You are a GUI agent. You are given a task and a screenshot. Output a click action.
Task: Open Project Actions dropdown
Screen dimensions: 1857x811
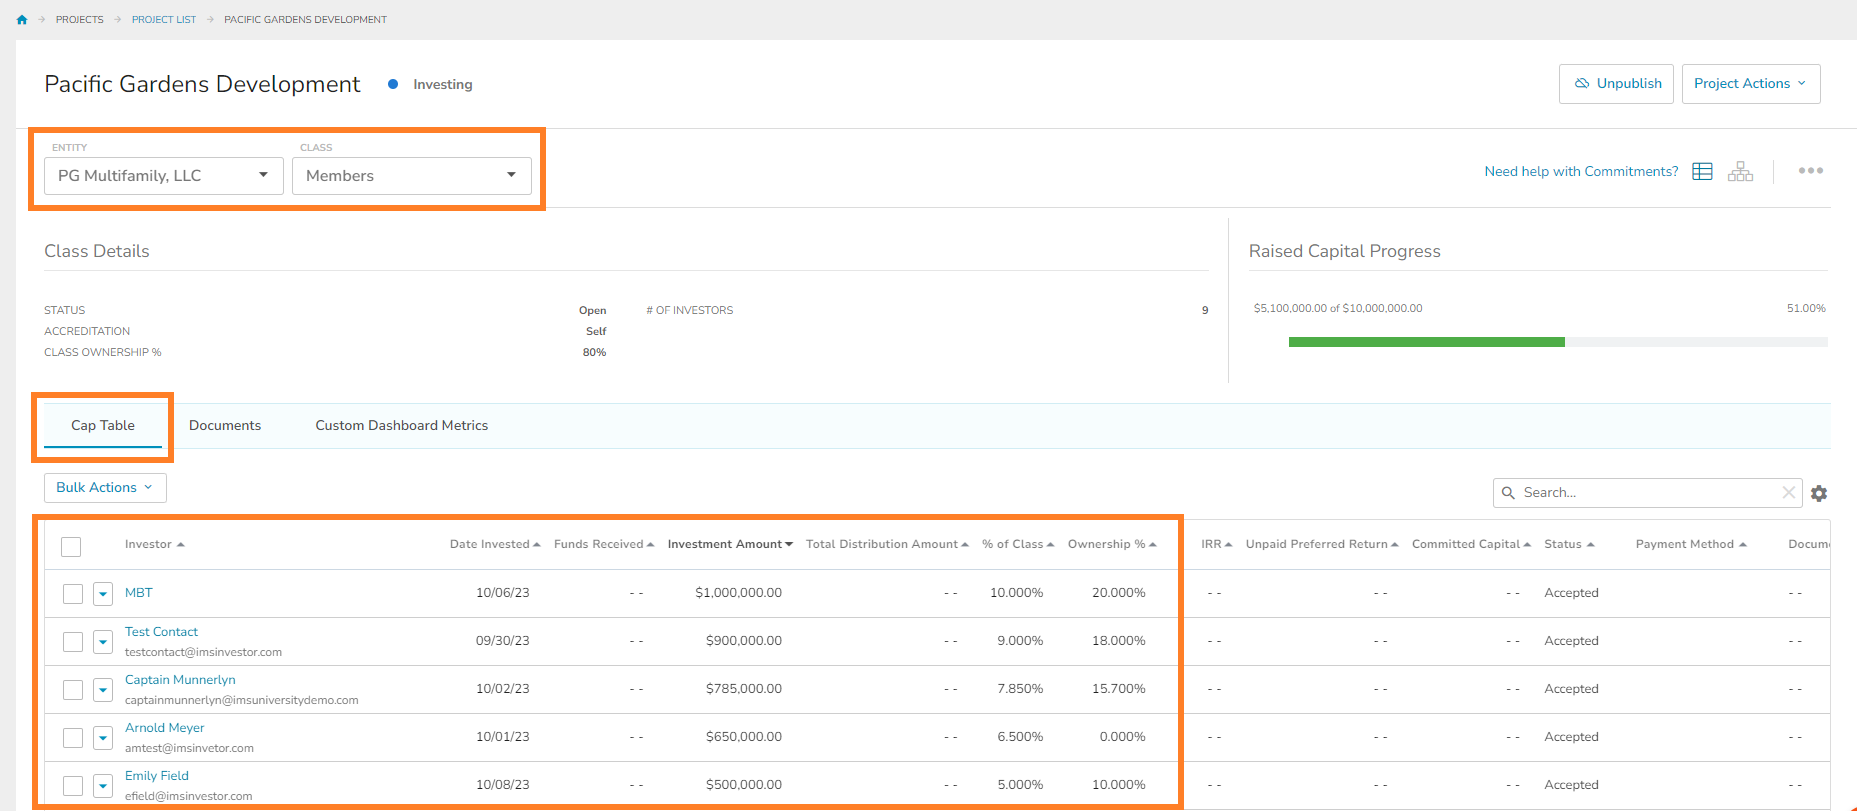click(x=1751, y=84)
